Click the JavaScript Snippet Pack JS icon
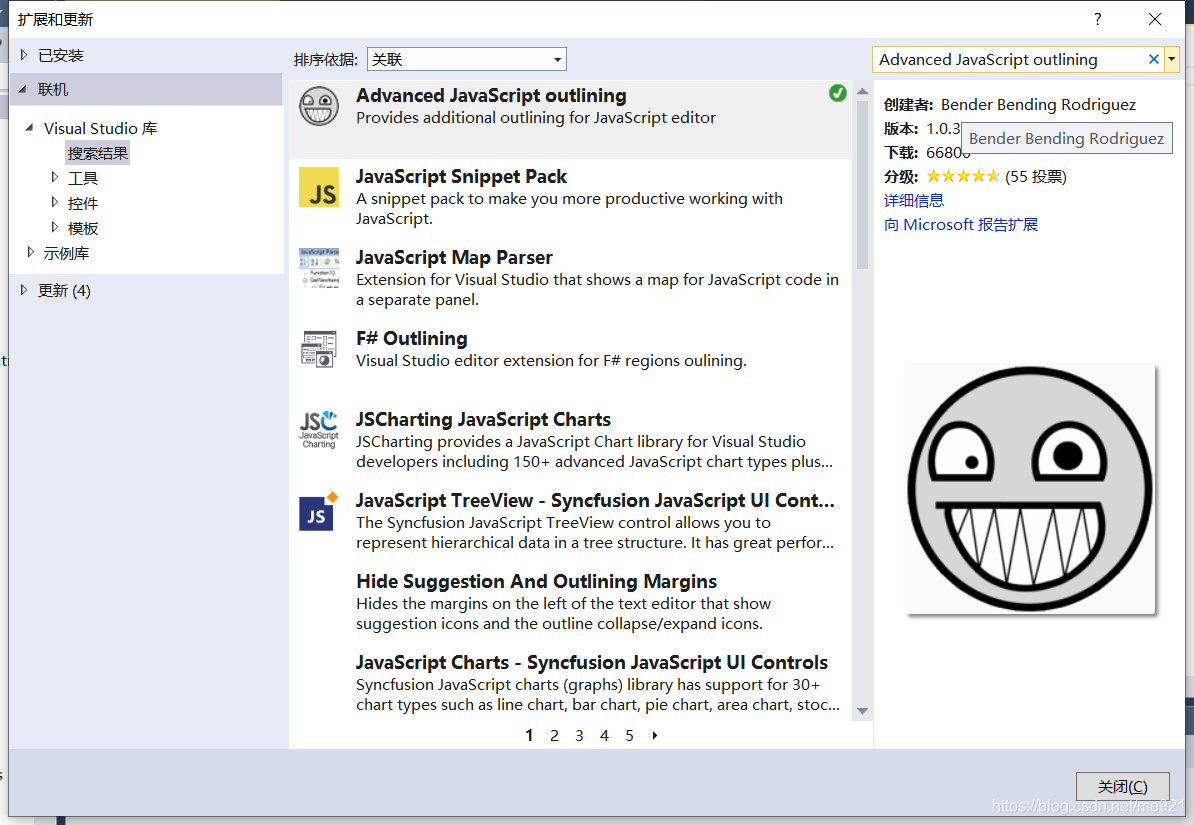1194x825 pixels. point(318,187)
